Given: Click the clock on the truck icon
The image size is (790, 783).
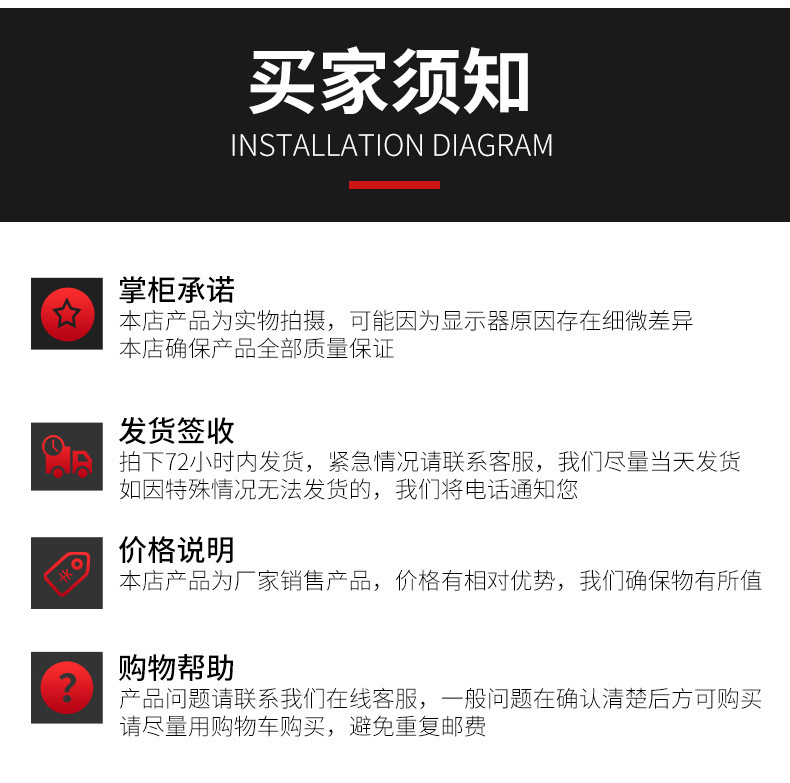Looking at the screenshot, I should pos(53,446).
